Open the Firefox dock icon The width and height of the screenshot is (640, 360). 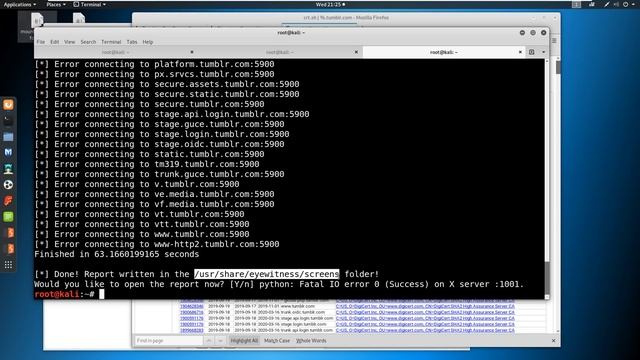[8, 105]
